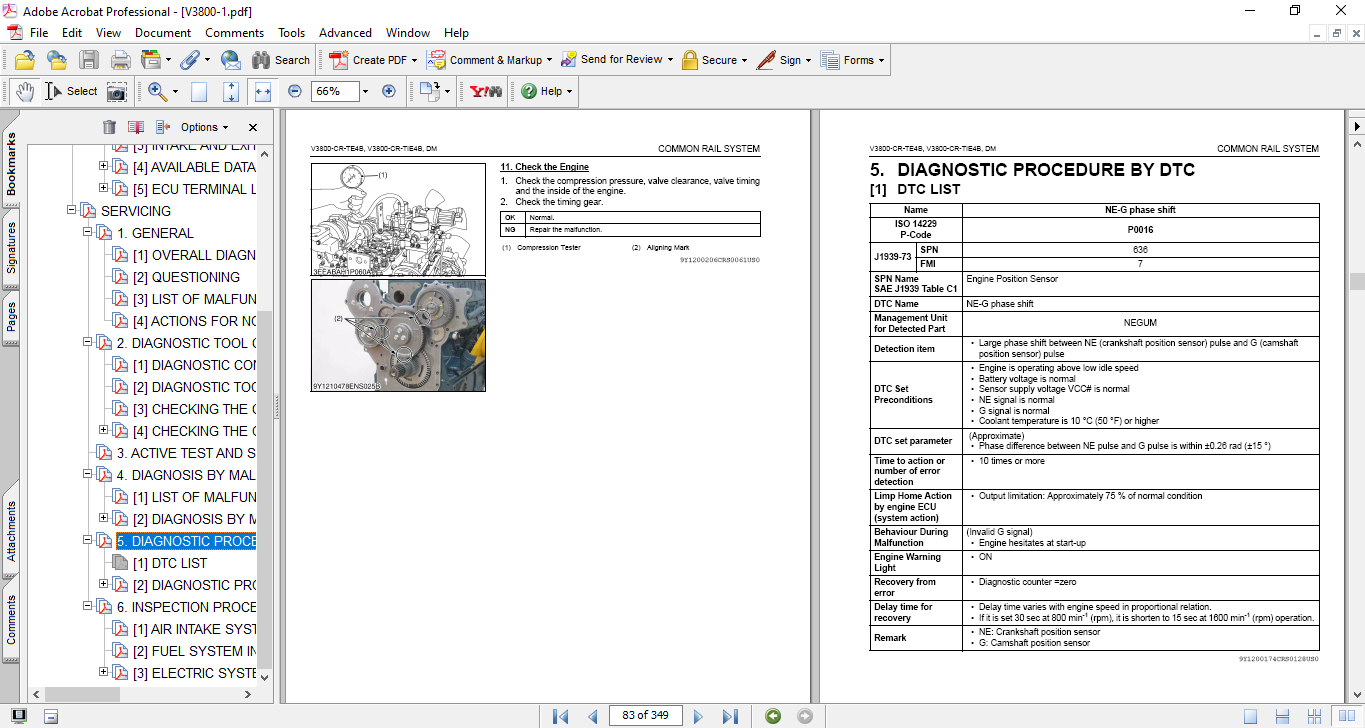
Task: Go to the last page
Action: coord(730,716)
